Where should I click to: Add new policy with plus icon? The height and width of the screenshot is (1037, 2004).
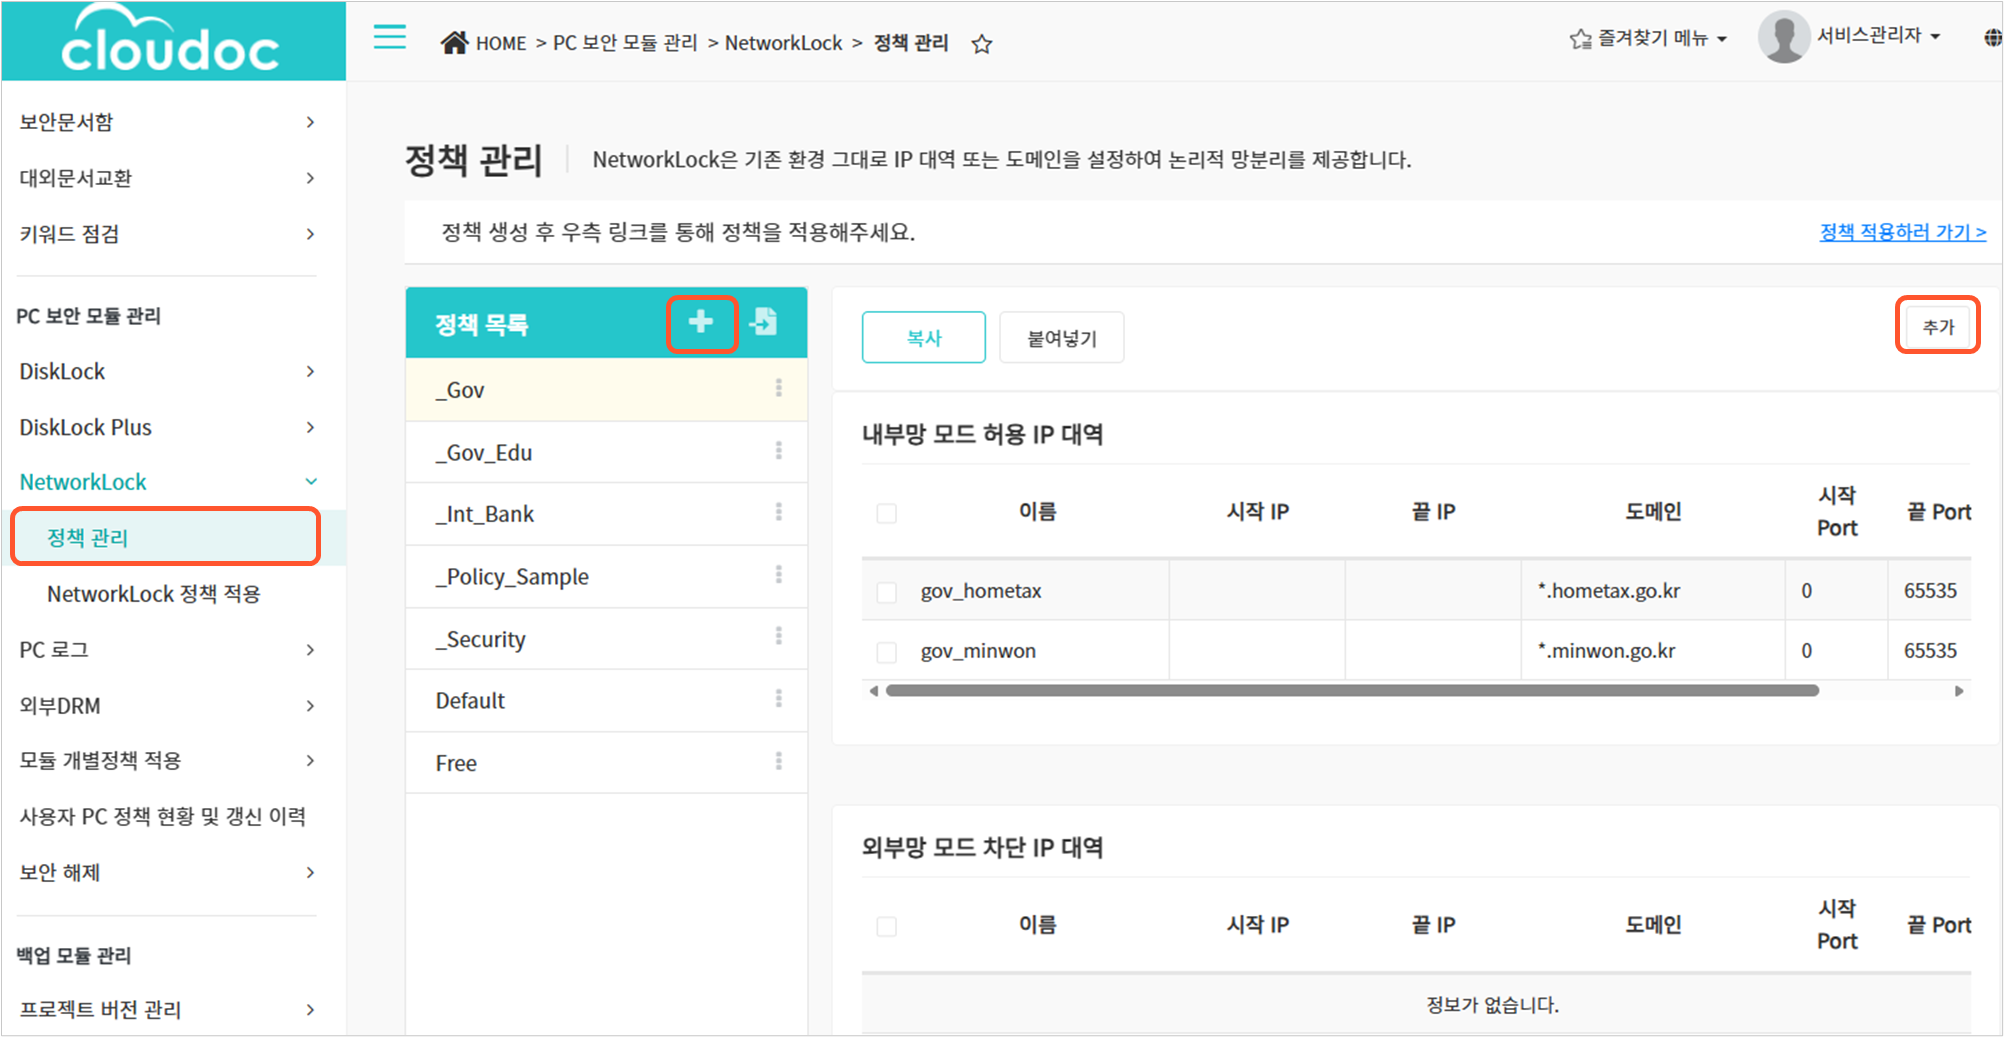click(x=701, y=322)
